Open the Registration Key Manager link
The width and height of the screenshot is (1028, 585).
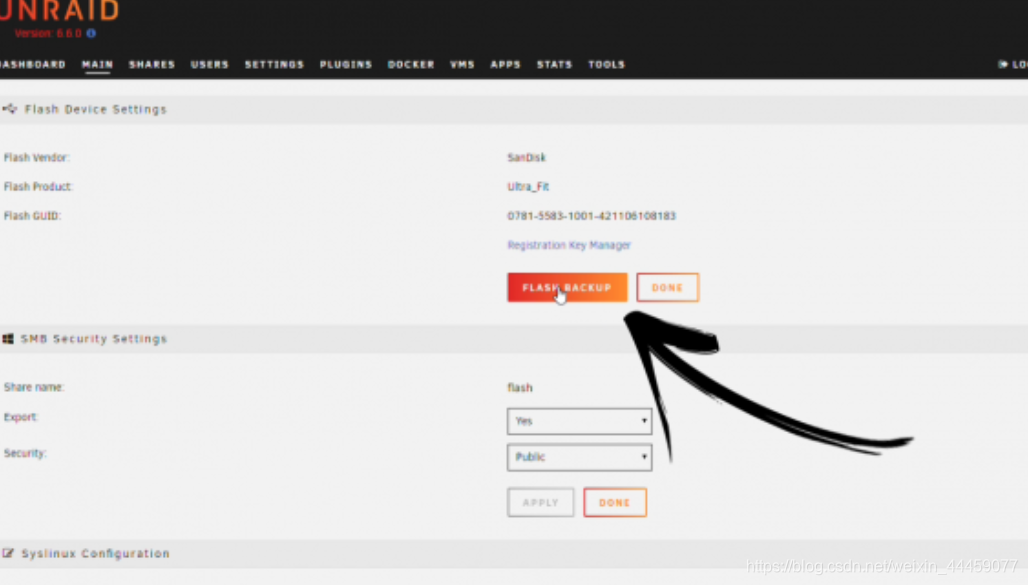click(568, 245)
